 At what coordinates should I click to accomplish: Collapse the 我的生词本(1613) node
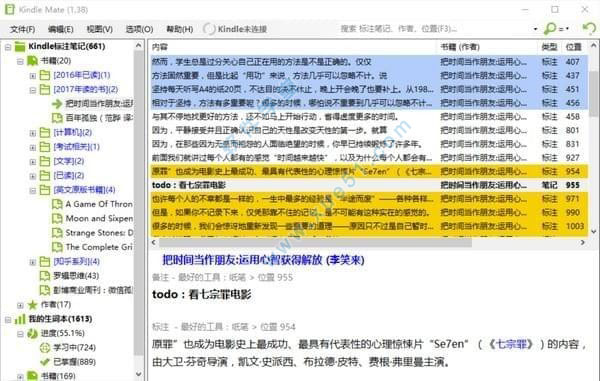pos(8,319)
